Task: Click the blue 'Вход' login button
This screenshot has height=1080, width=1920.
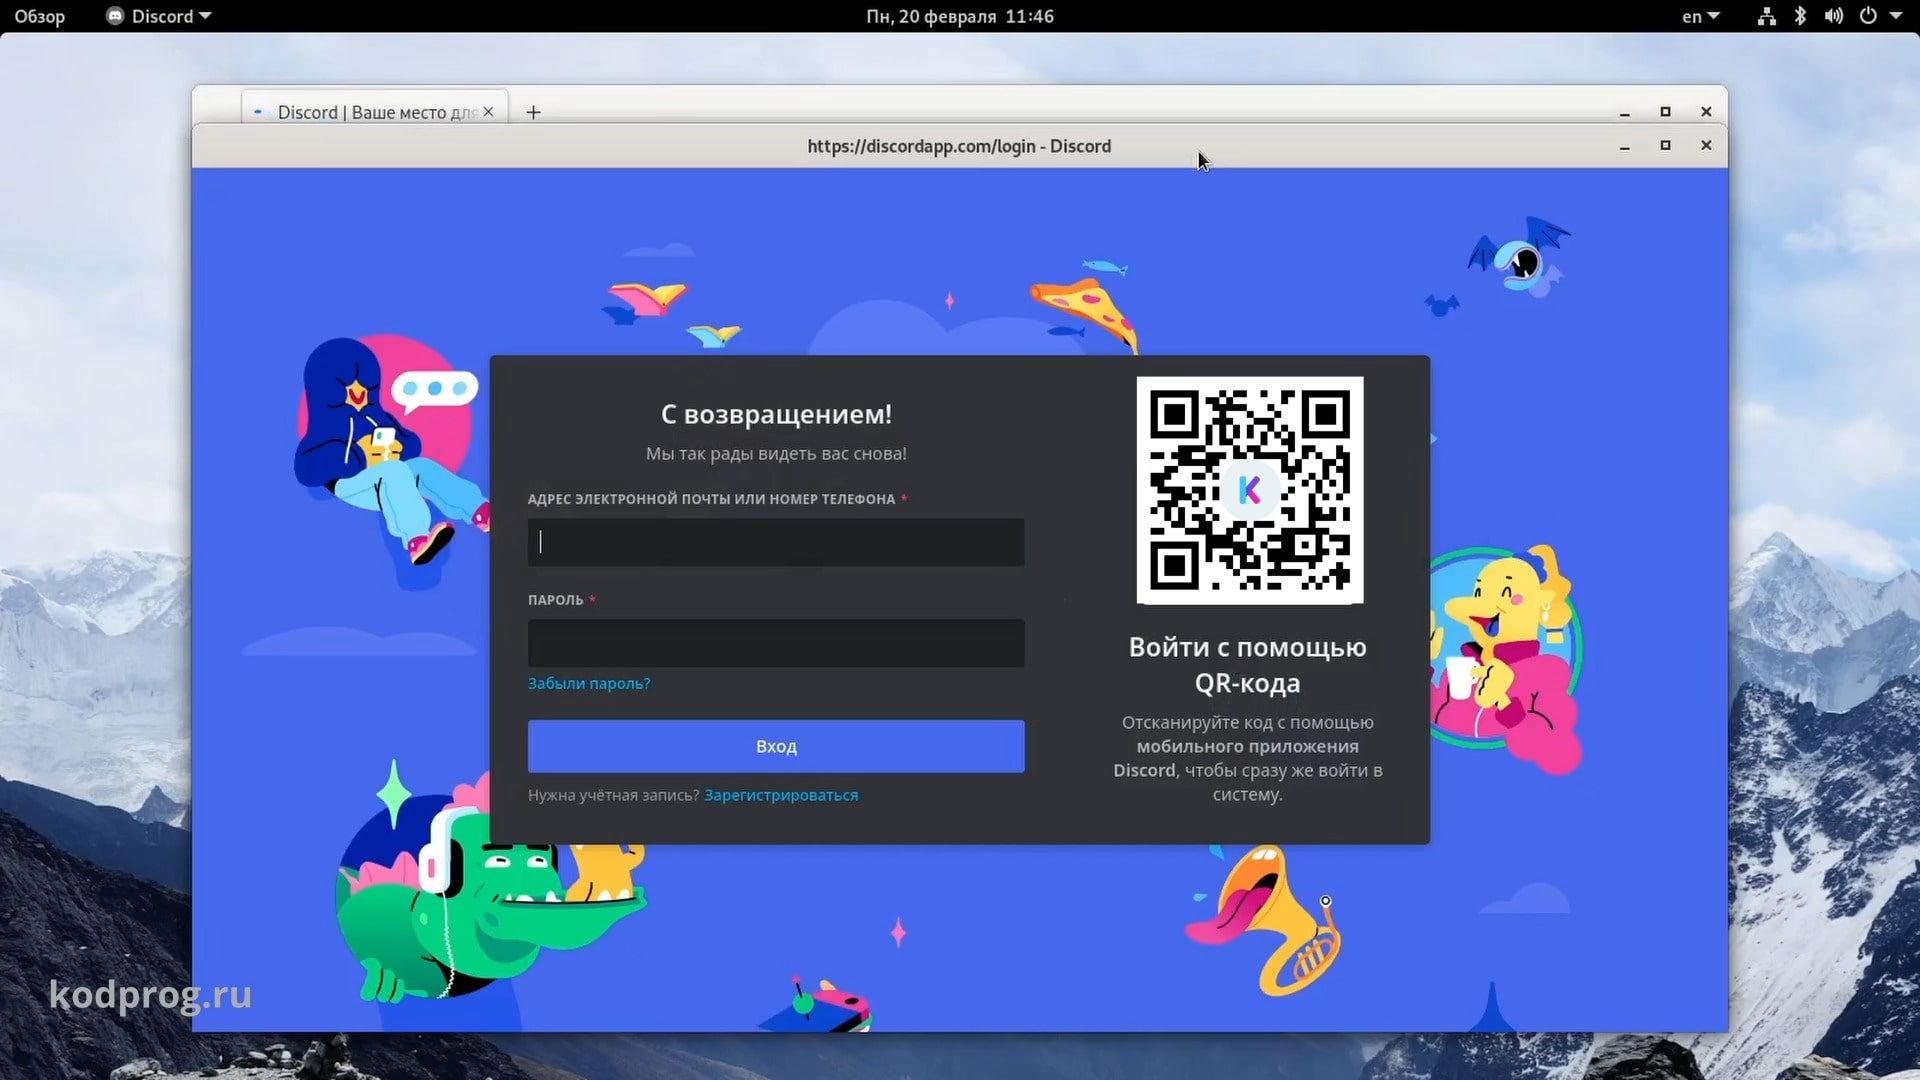Action: [x=776, y=746]
